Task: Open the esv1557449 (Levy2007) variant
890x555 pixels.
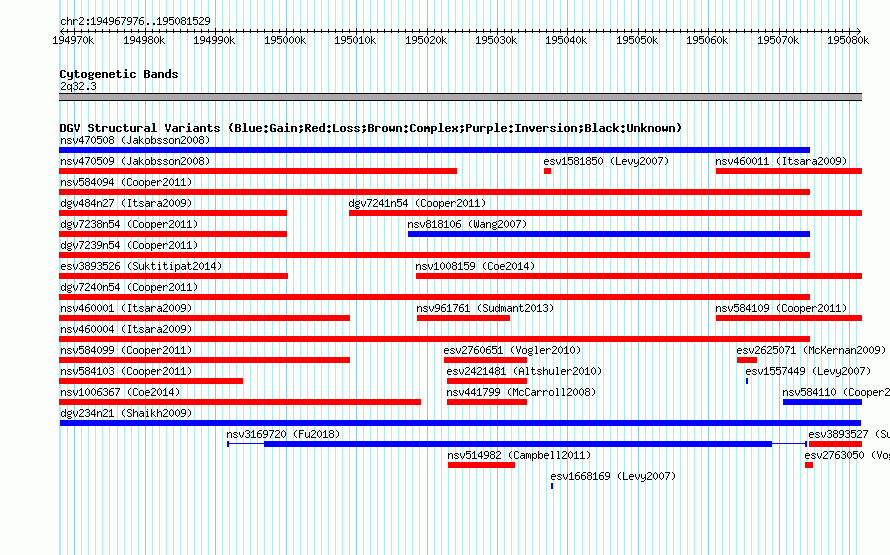Action: 808,371
